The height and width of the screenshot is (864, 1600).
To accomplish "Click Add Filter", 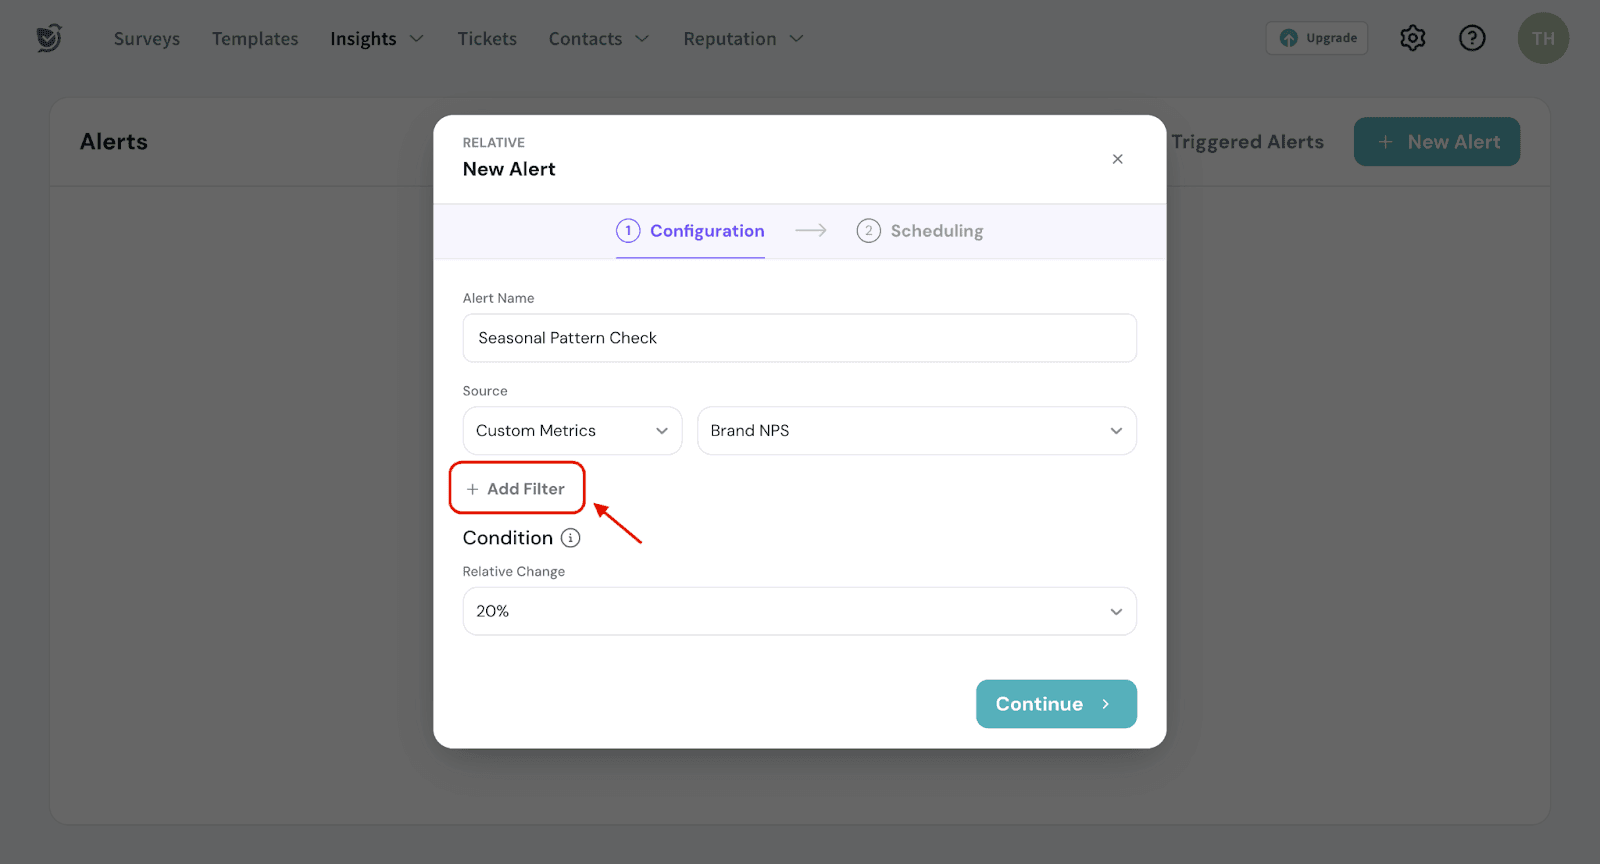I will tap(516, 489).
